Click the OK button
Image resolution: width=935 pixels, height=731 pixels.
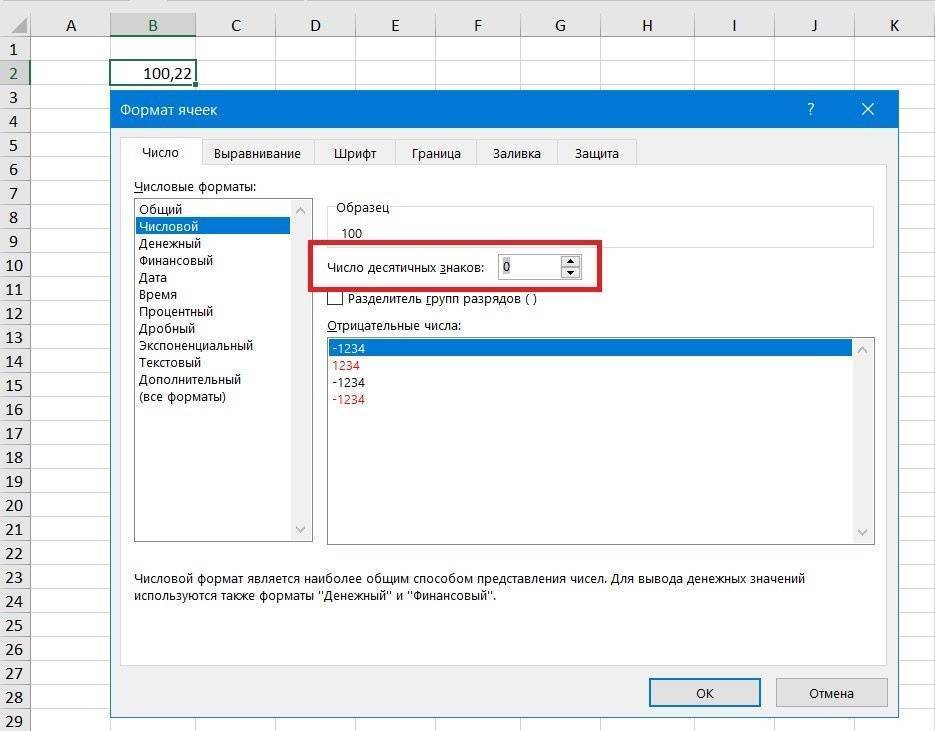point(703,692)
